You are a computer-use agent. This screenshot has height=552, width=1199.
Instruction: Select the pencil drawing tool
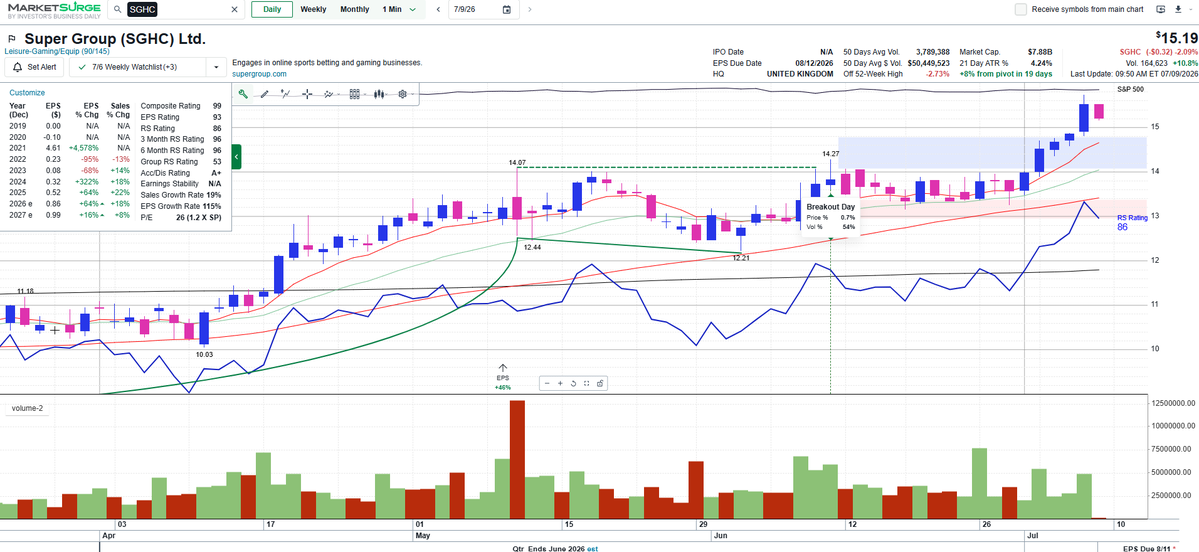click(x=265, y=94)
